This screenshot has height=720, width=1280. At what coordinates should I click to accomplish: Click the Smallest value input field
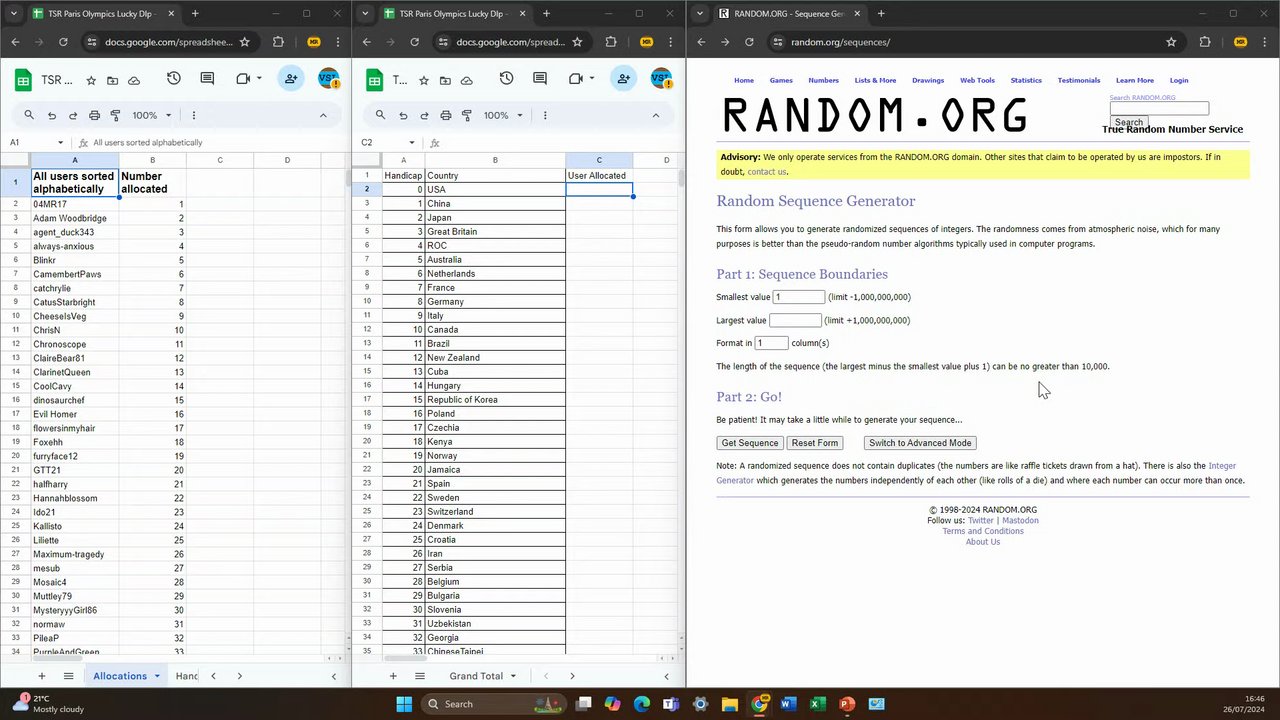799,297
